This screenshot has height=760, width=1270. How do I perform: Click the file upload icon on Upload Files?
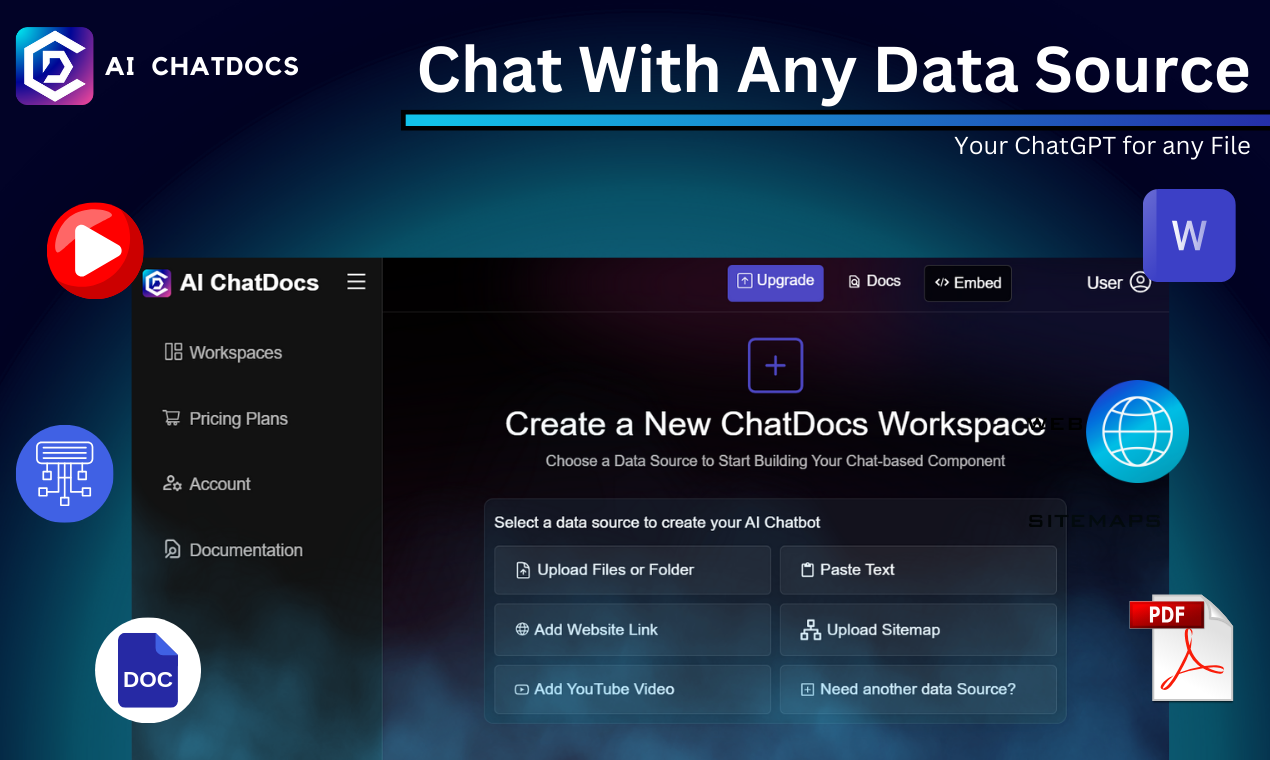tap(523, 570)
